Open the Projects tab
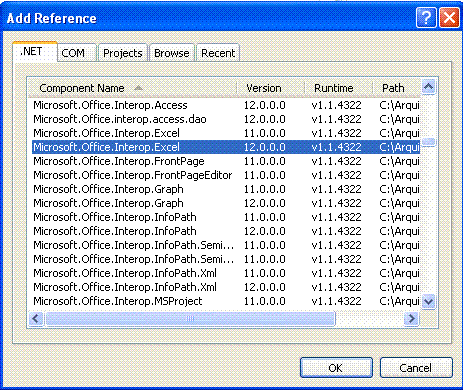463x390 pixels. [x=122, y=53]
